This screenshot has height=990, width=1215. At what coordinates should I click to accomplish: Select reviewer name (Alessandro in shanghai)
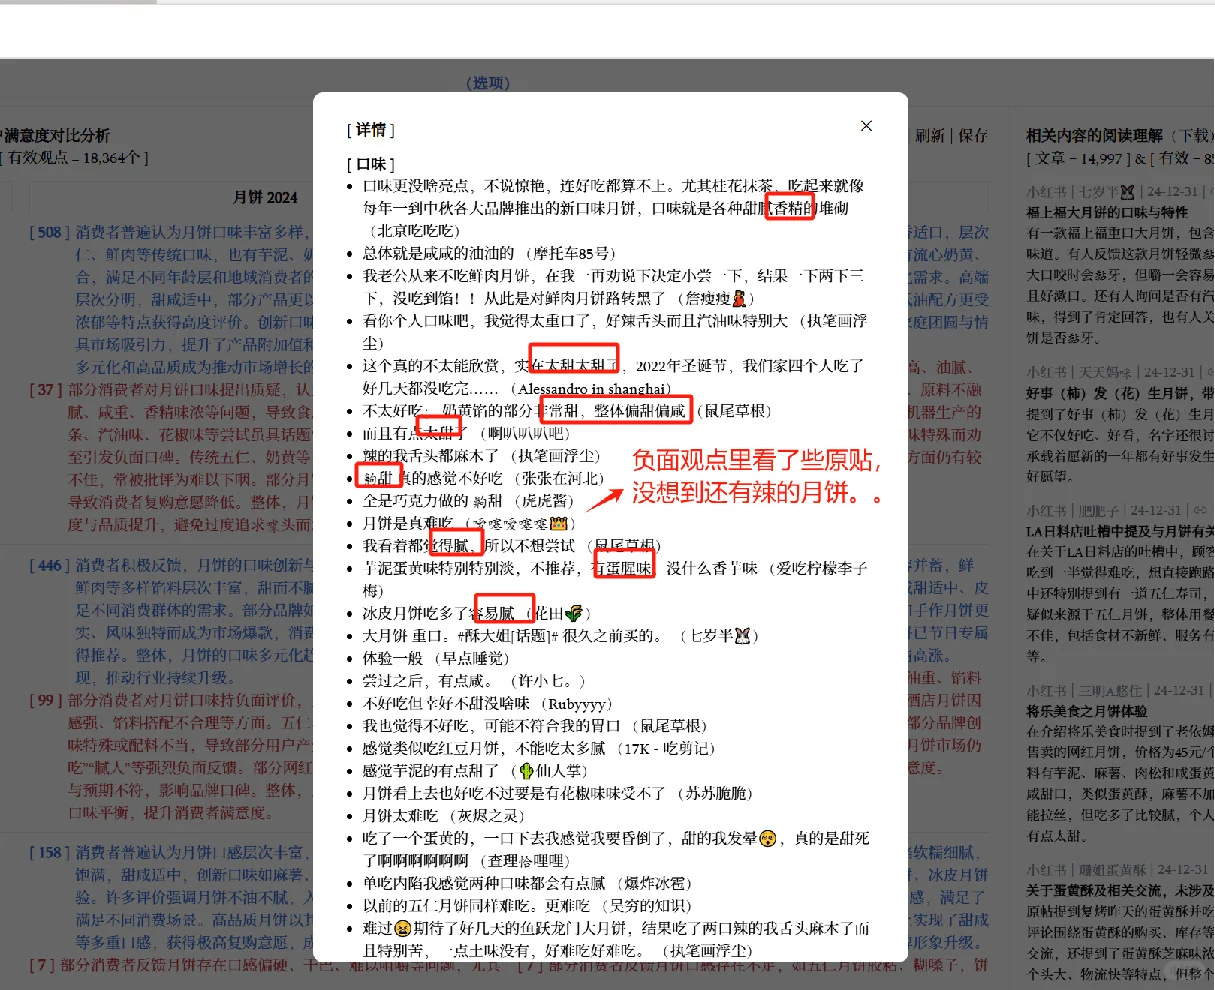coord(590,389)
